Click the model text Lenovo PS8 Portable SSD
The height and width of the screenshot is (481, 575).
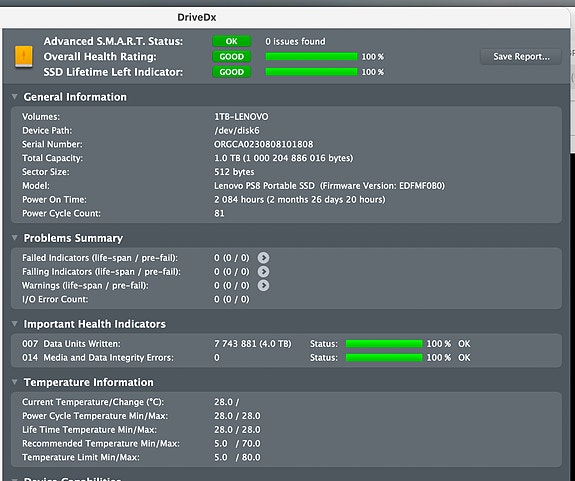264,186
